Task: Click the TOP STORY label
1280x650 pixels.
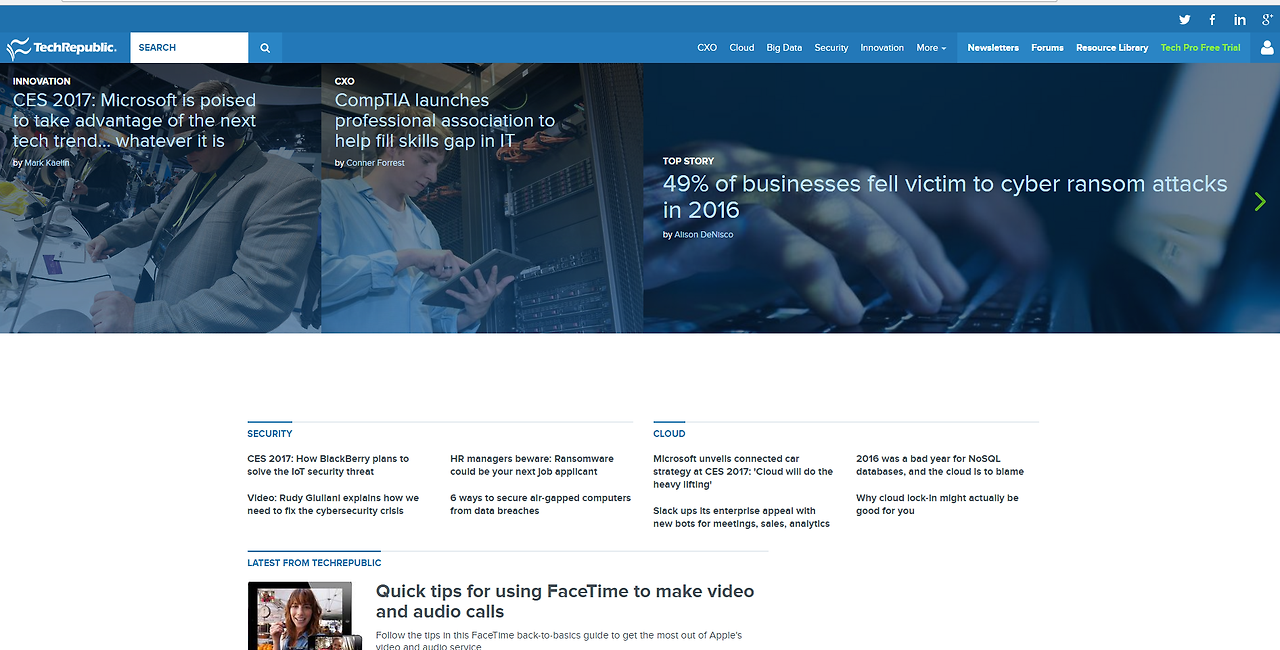Action: coord(688,161)
